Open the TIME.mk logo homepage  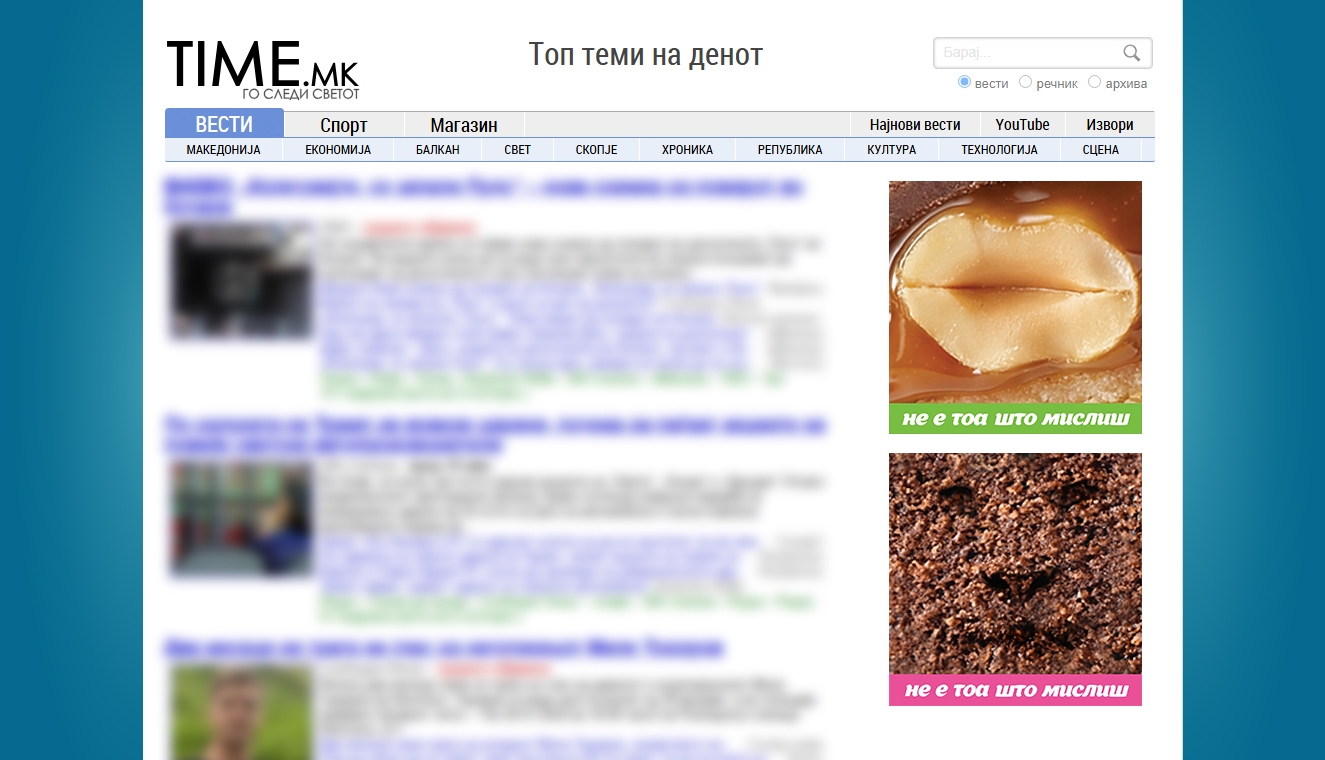coord(262,70)
